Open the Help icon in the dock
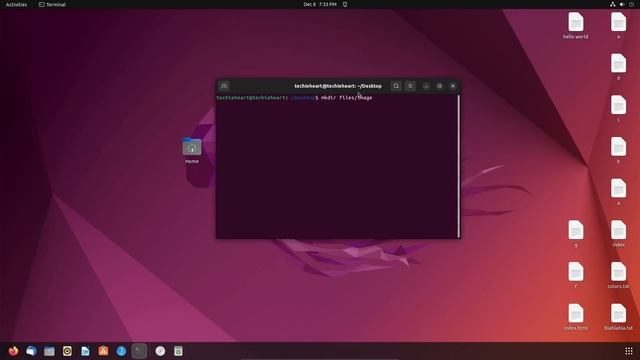 coord(121,351)
